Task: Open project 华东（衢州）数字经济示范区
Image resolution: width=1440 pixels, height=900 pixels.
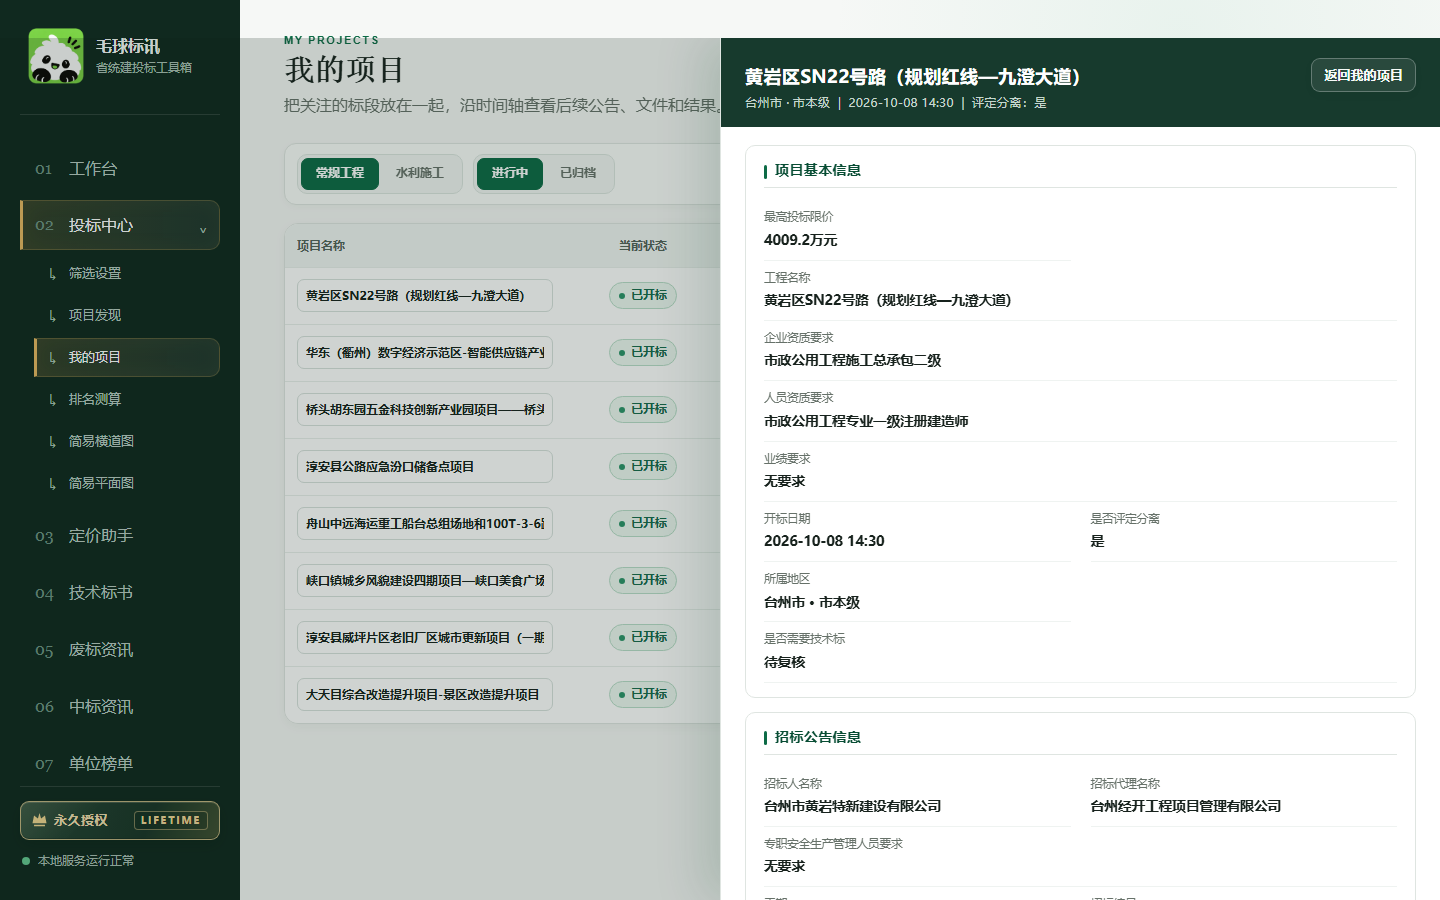Action: tap(425, 353)
